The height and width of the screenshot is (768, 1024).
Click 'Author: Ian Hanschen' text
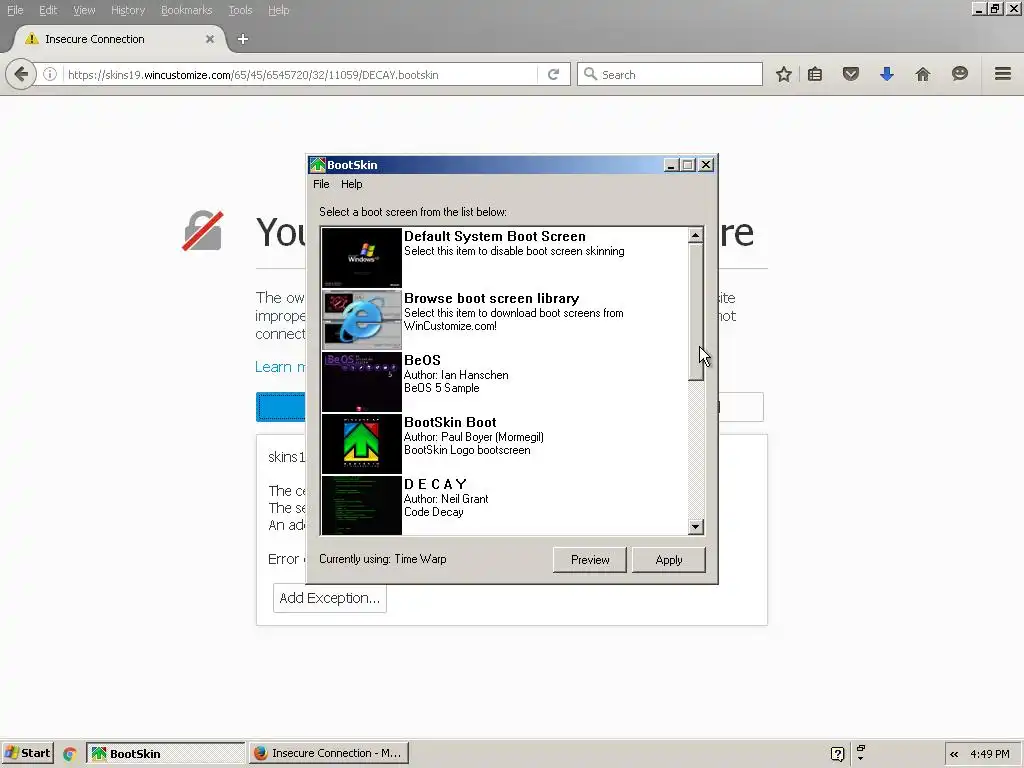click(456, 375)
